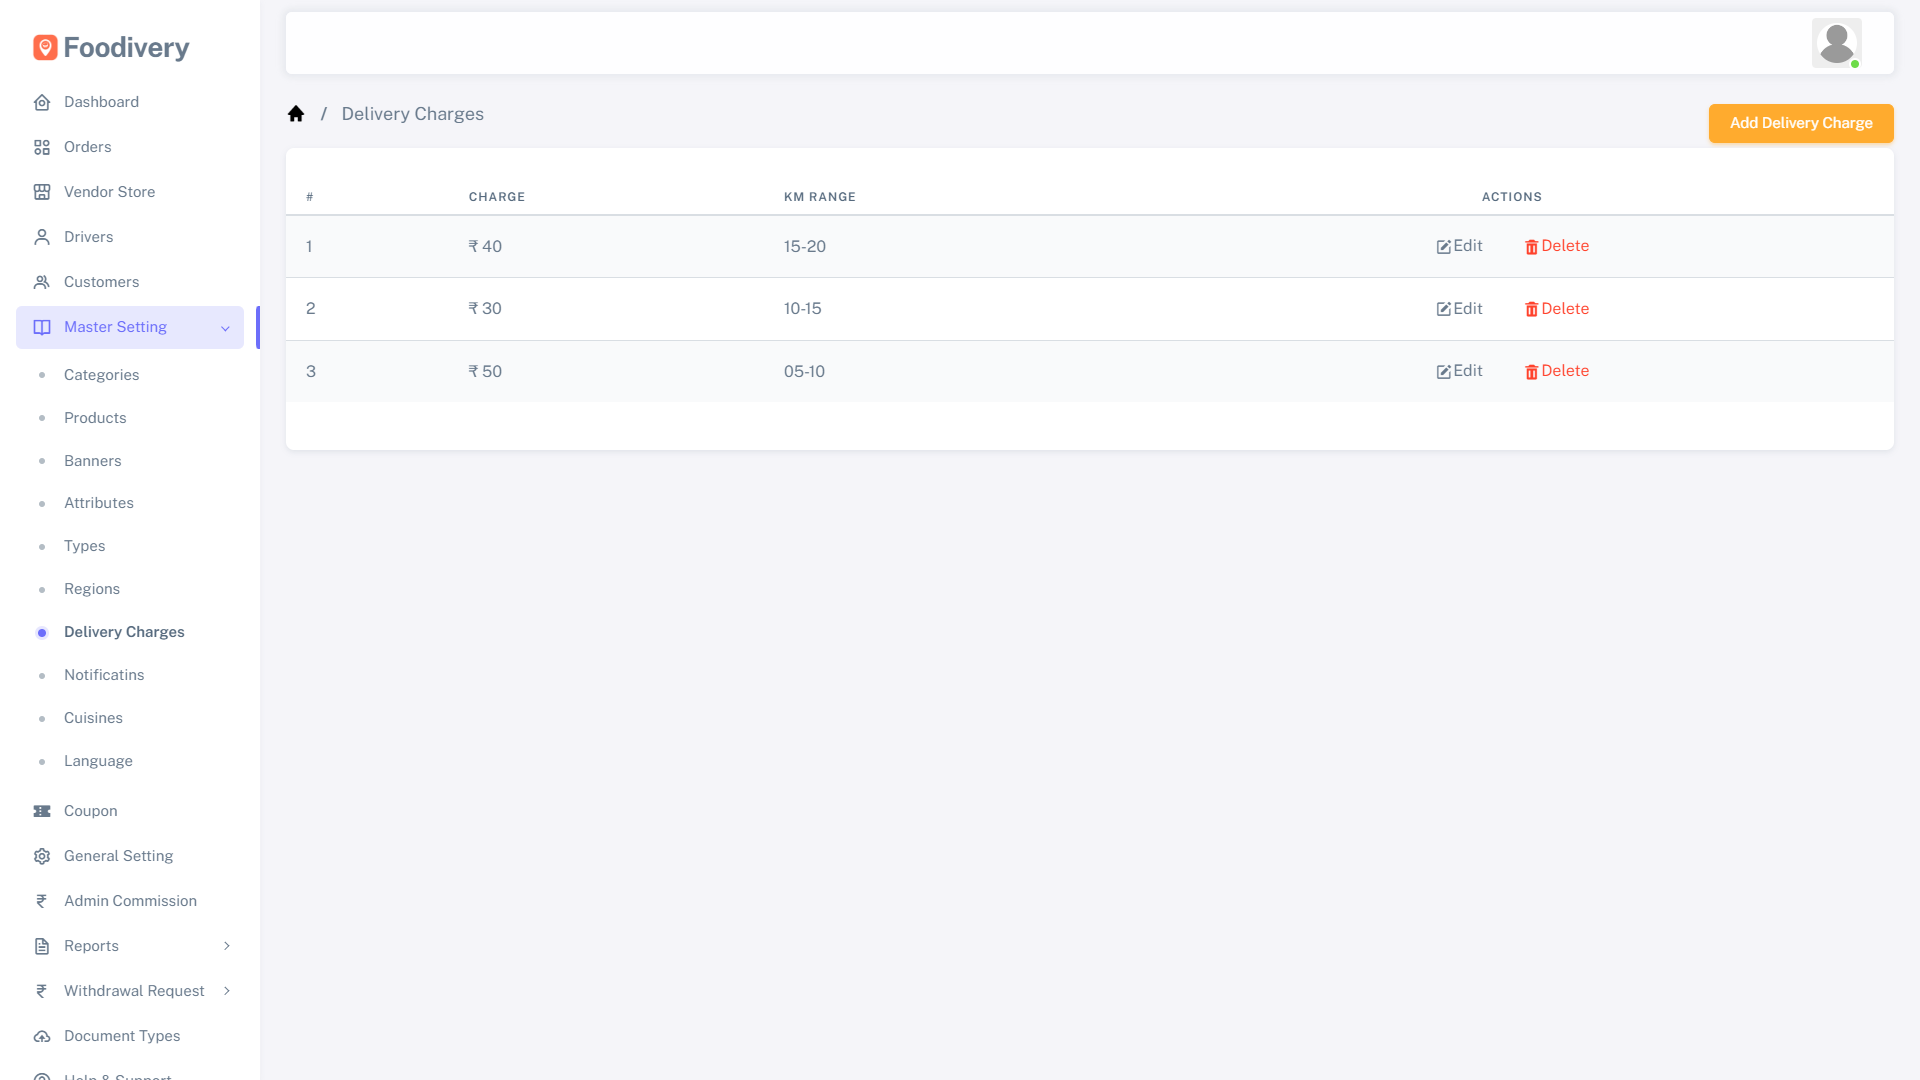Open the Delivery Charges menu item
The image size is (1920, 1080).
pos(123,632)
